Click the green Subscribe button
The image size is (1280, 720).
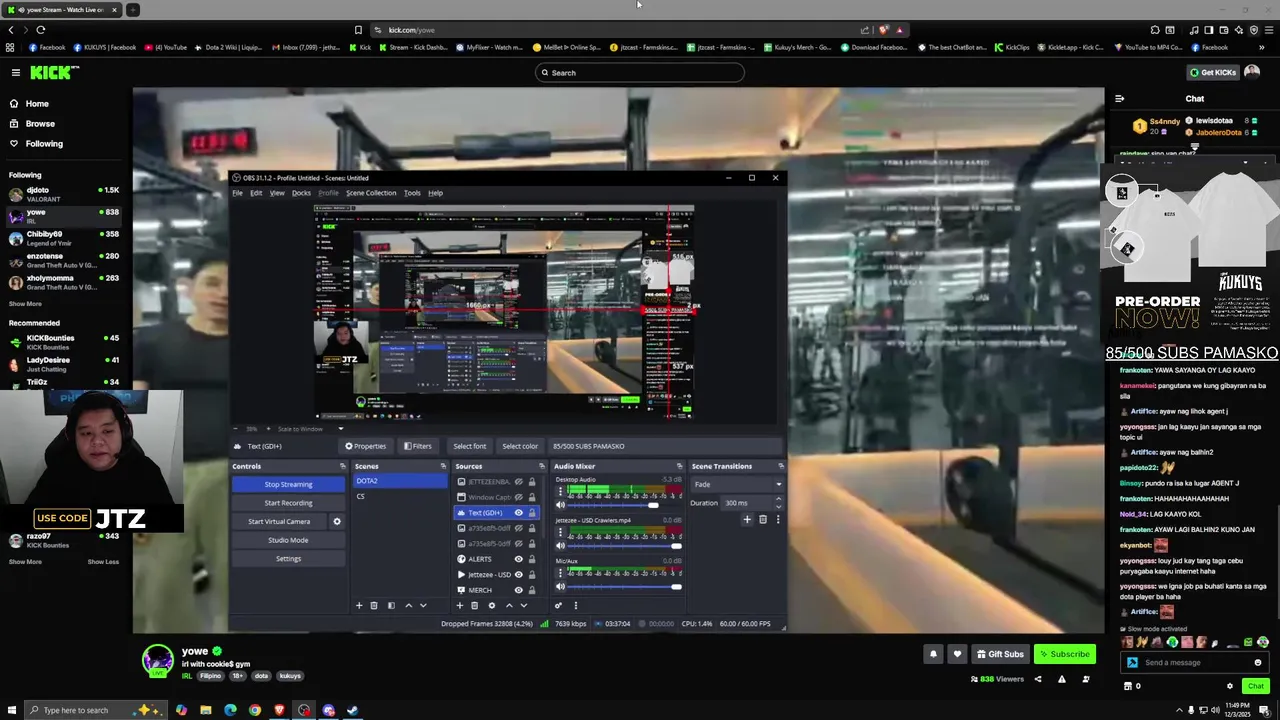(x=1065, y=654)
